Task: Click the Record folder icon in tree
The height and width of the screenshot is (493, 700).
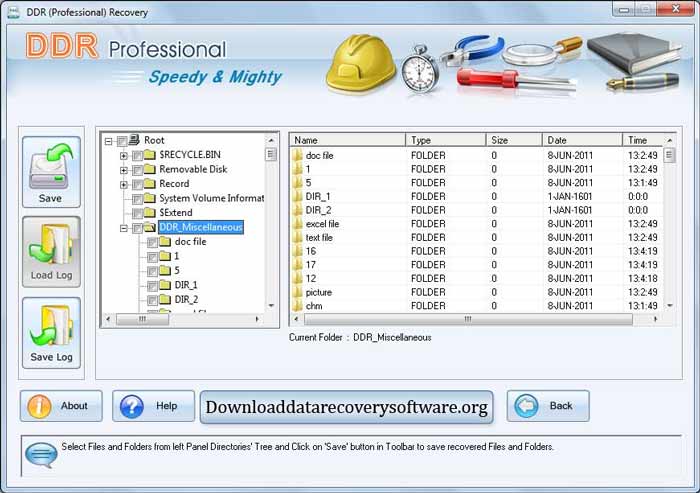Action: point(150,184)
